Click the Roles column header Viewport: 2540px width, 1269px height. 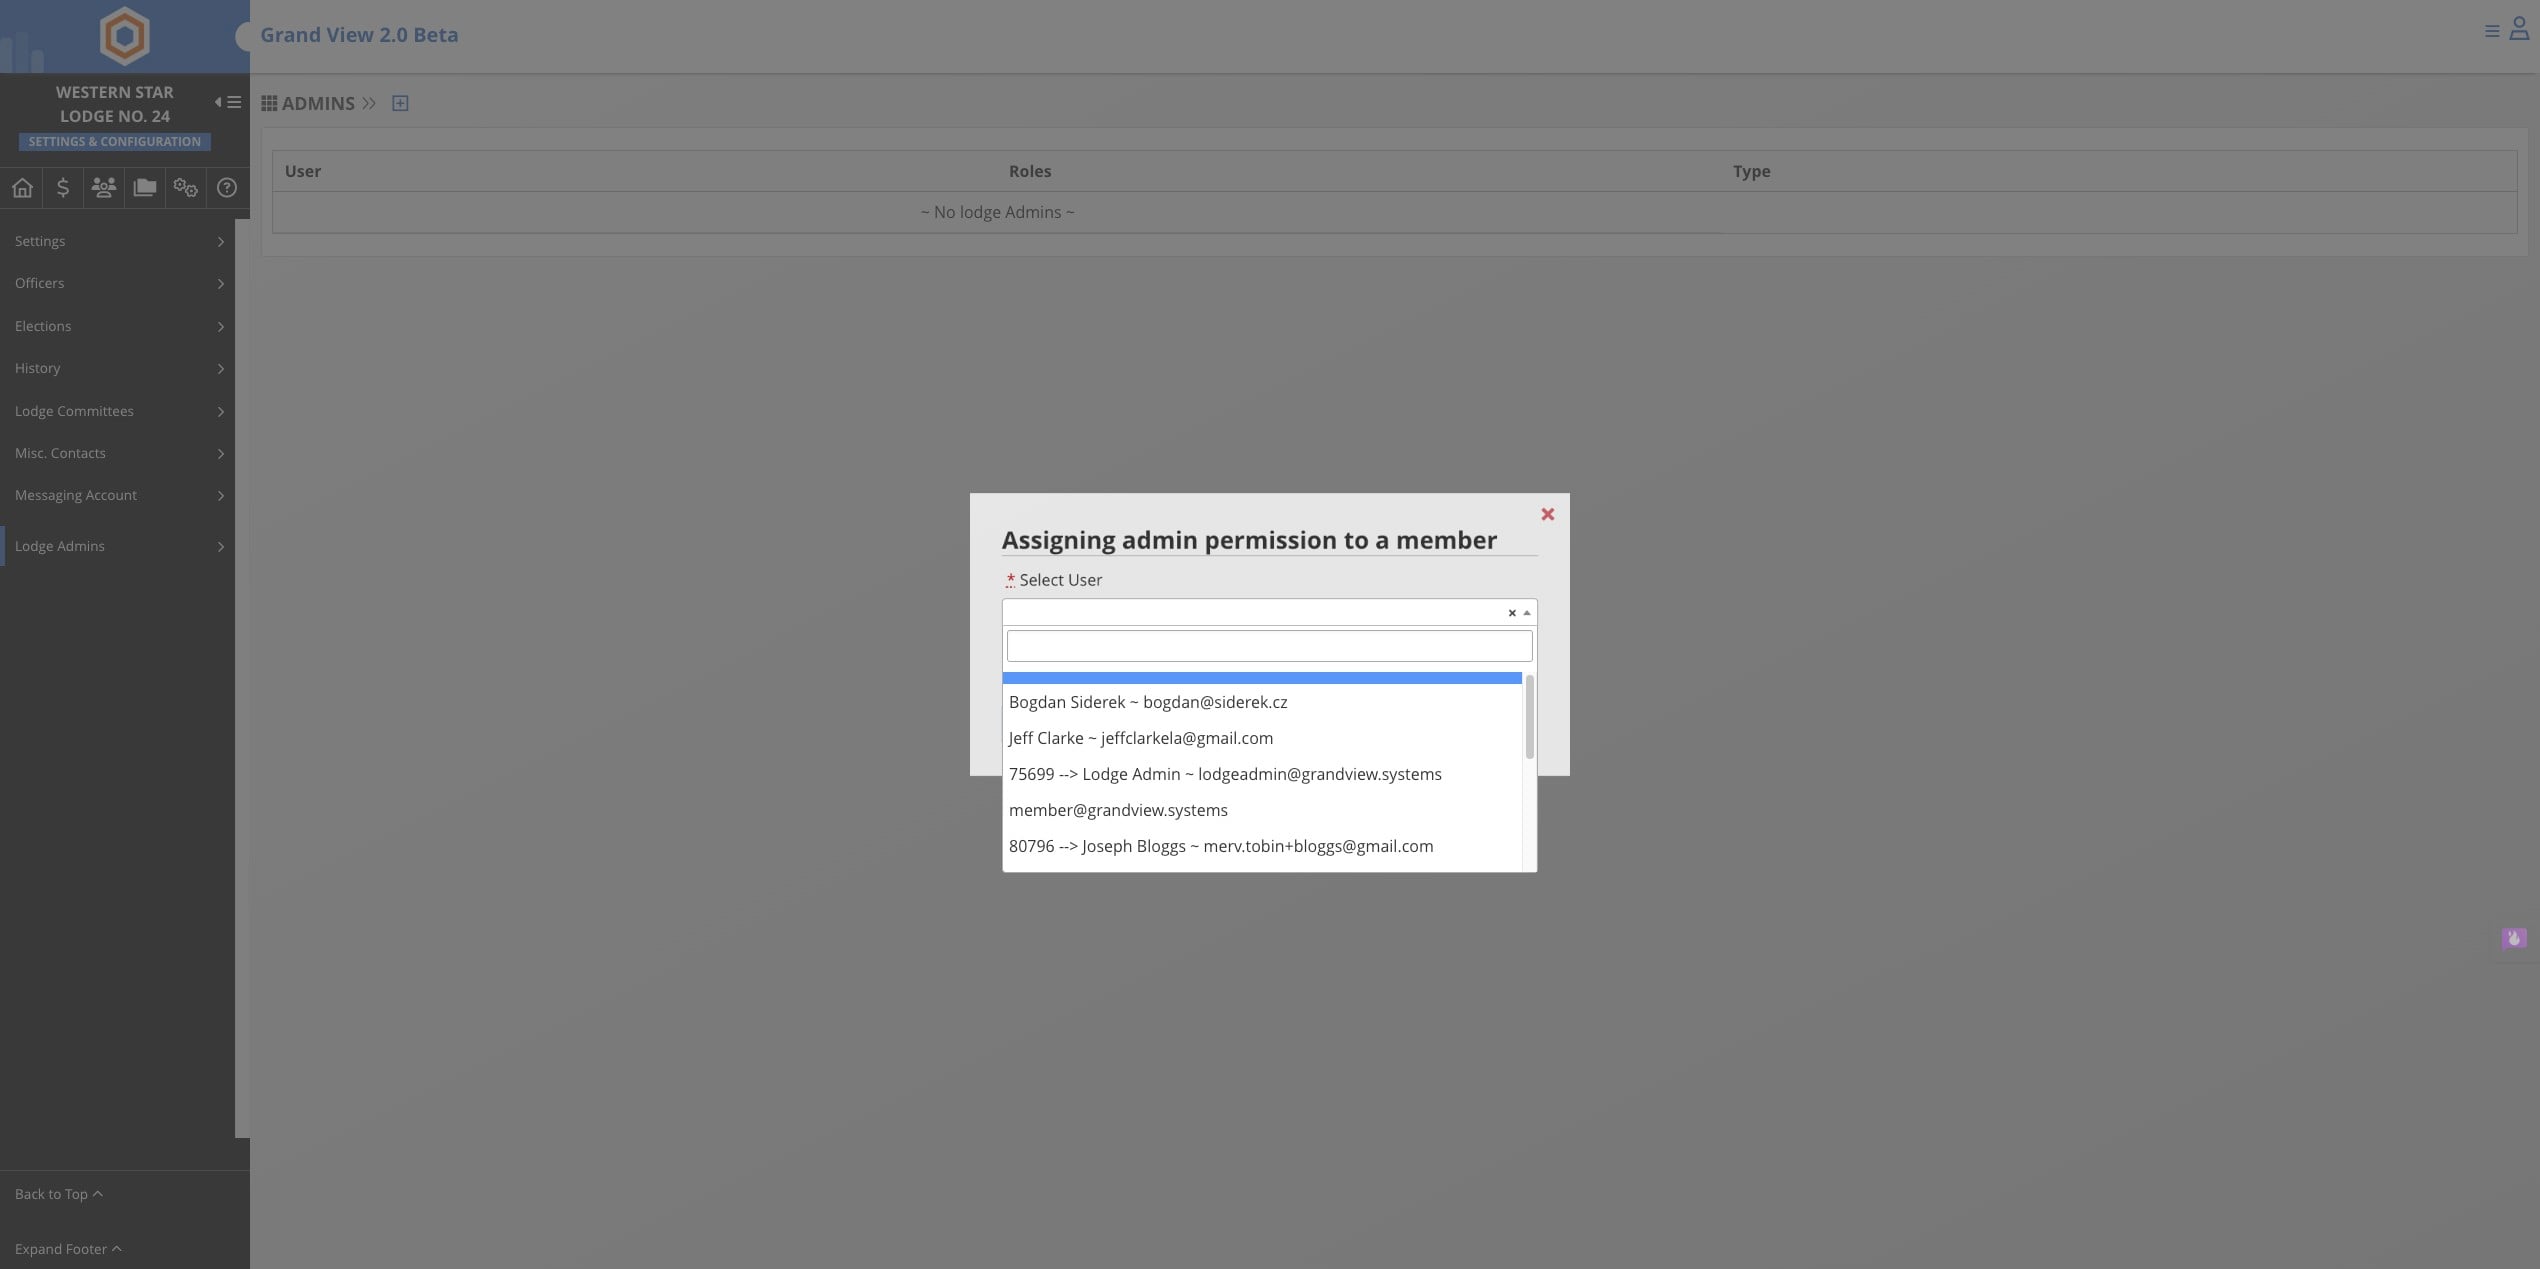[x=1029, y=171]
